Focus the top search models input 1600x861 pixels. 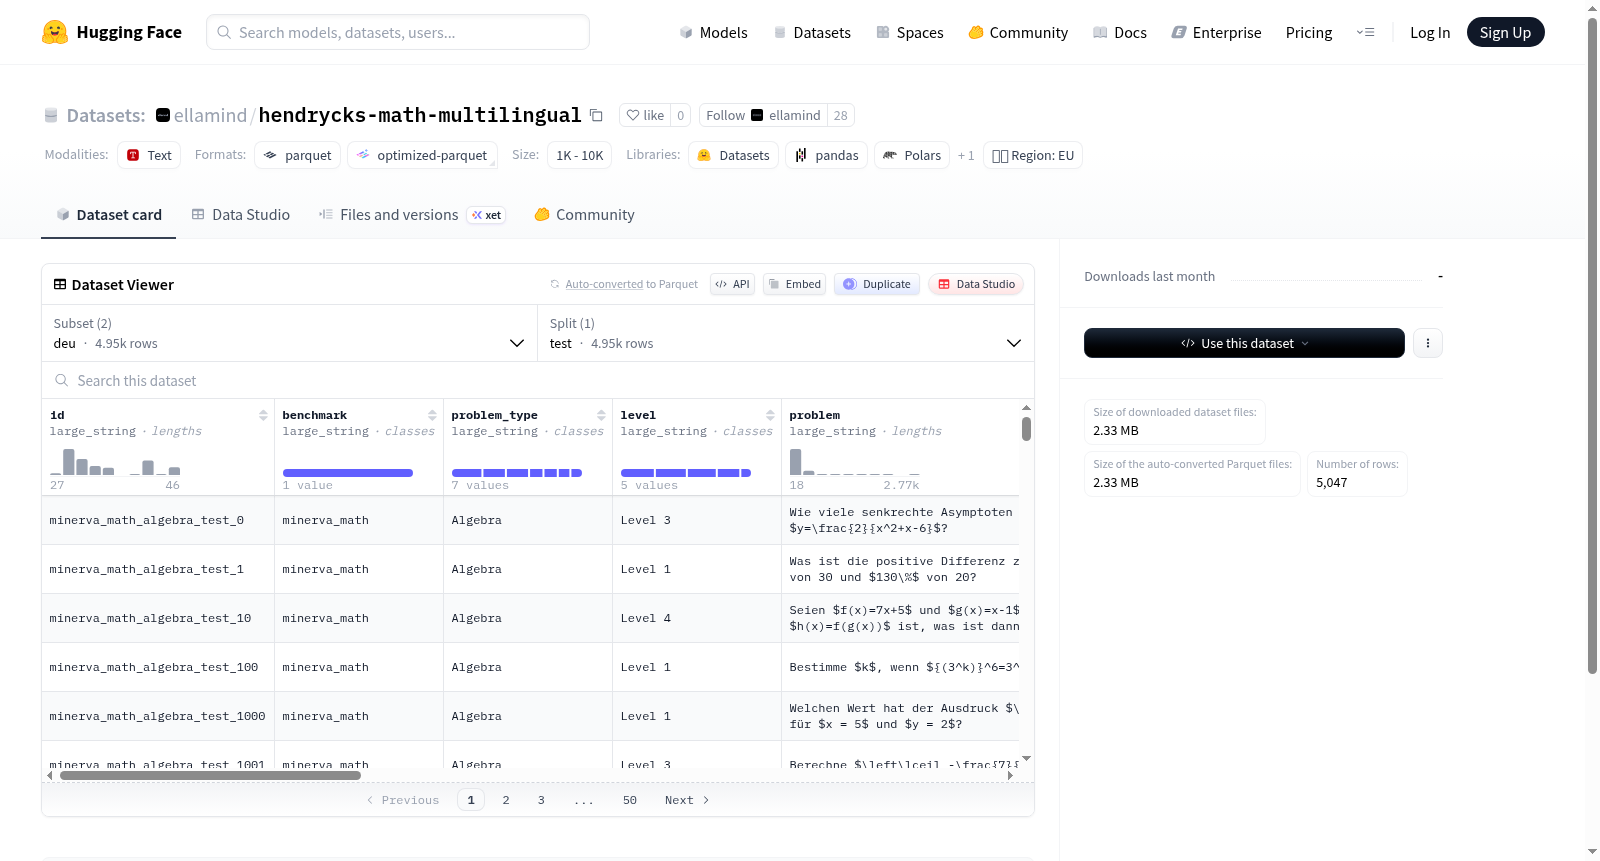[398, 32]
